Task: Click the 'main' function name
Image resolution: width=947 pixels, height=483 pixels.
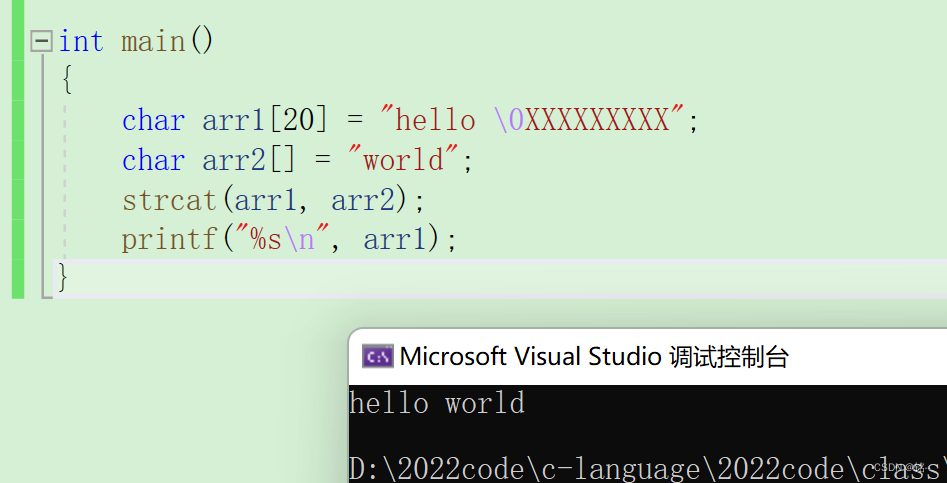Action: coord(153,41)
